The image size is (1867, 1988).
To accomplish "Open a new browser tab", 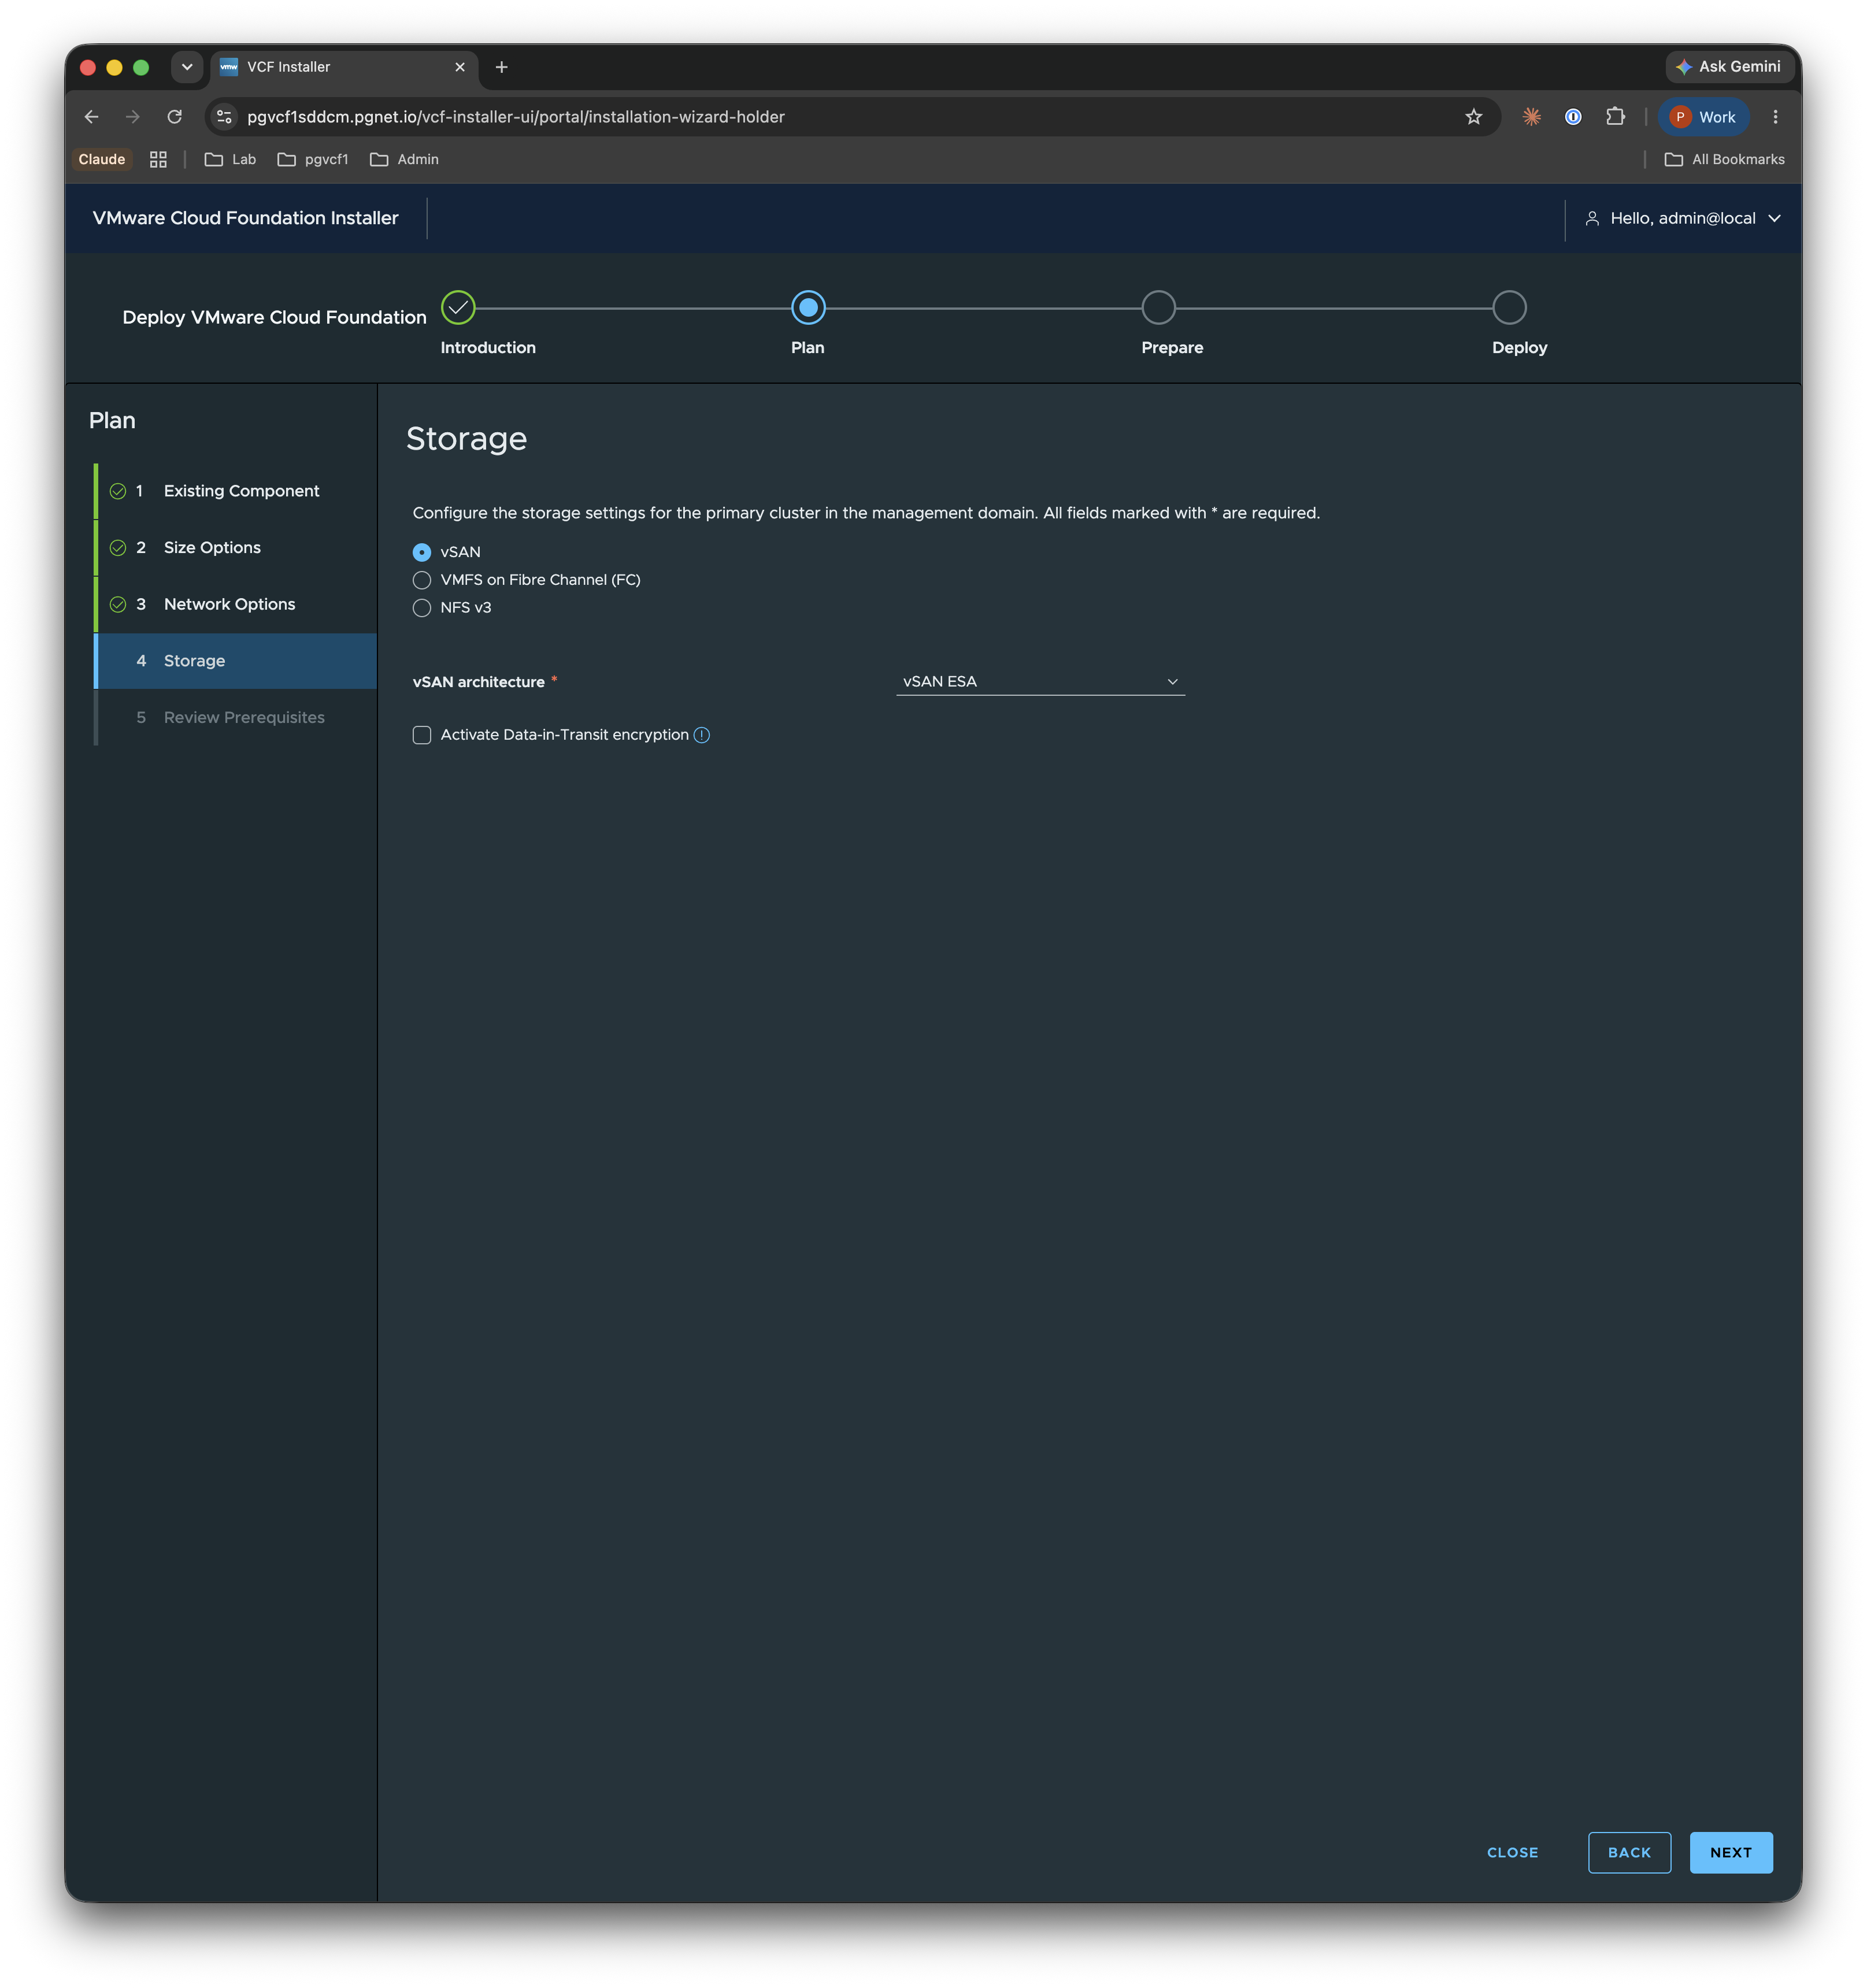I will click(502, 67).
